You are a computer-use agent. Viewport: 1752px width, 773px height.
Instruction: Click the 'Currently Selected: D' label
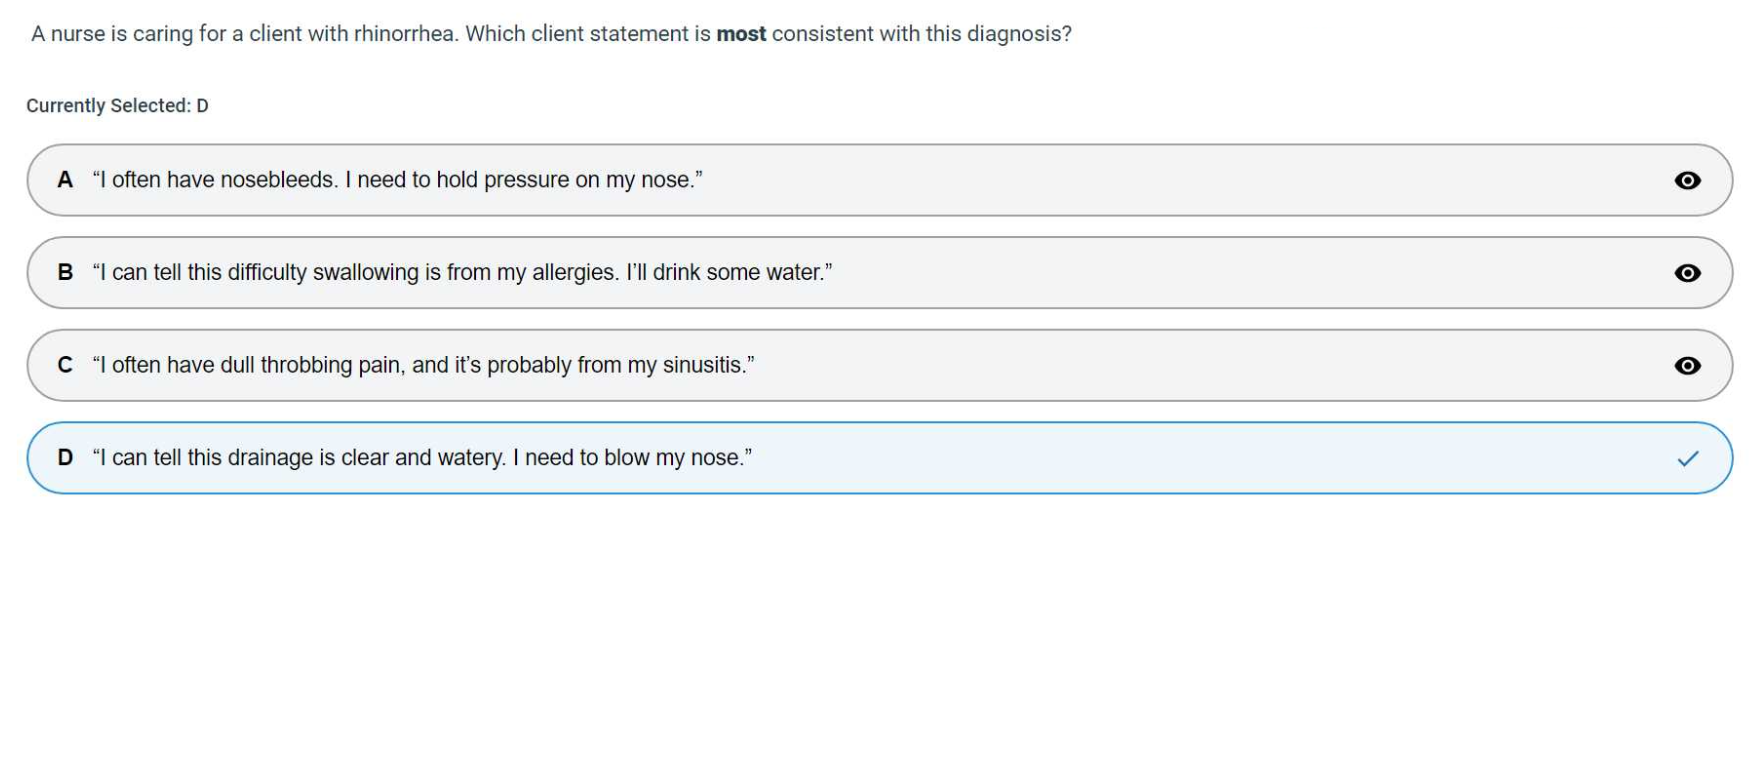pyautogui.click(x=117, y=106)
